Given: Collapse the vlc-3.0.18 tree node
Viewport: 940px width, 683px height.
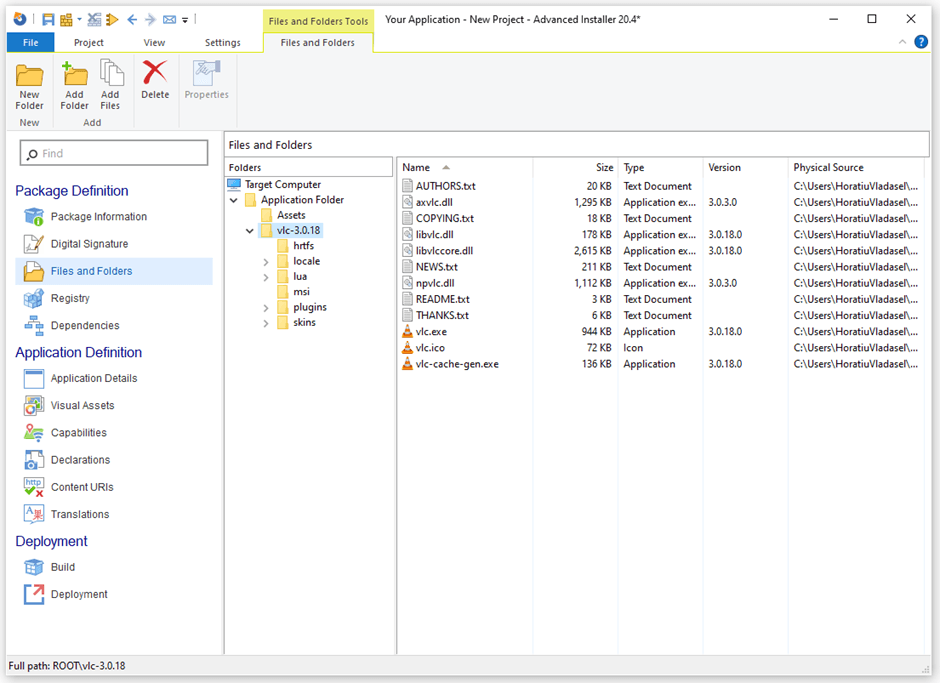Looking at the screenshot, I should (x=249, y=231).
